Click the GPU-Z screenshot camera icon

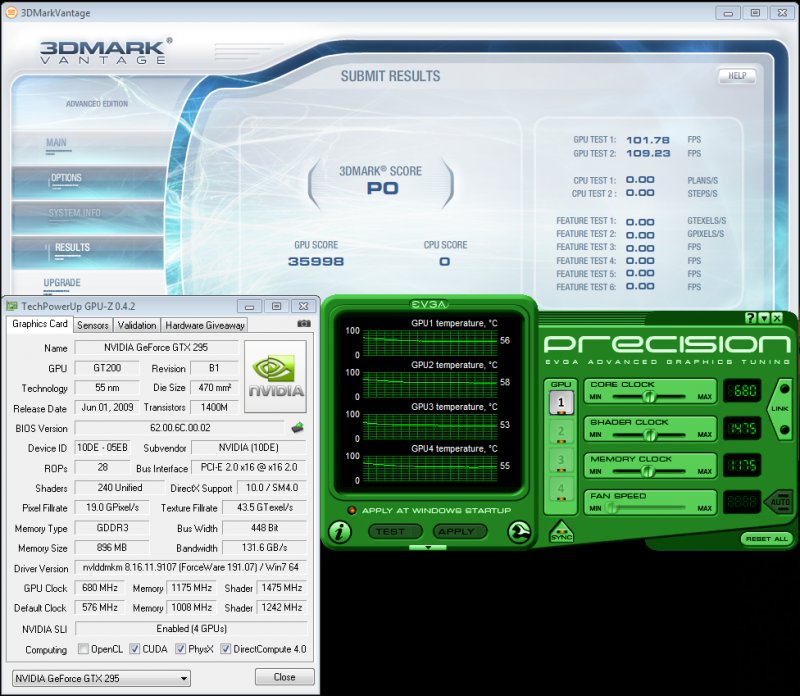click(304, 324)
